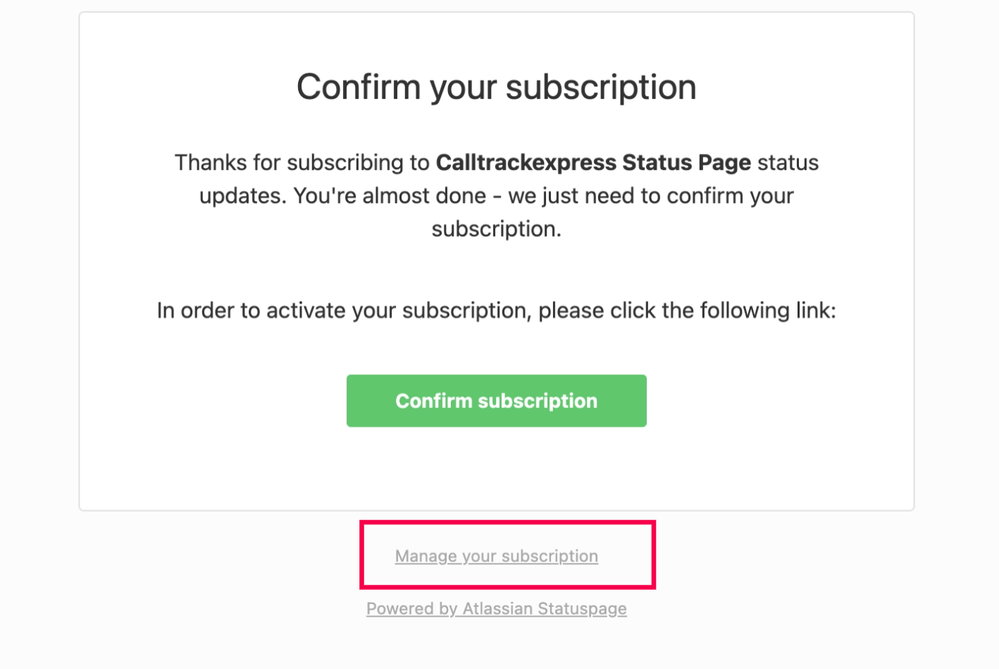999x669 pixels.
Task: Click the underlined Atlassian Statuspage footer text
Action: click(x=496, y=608)
